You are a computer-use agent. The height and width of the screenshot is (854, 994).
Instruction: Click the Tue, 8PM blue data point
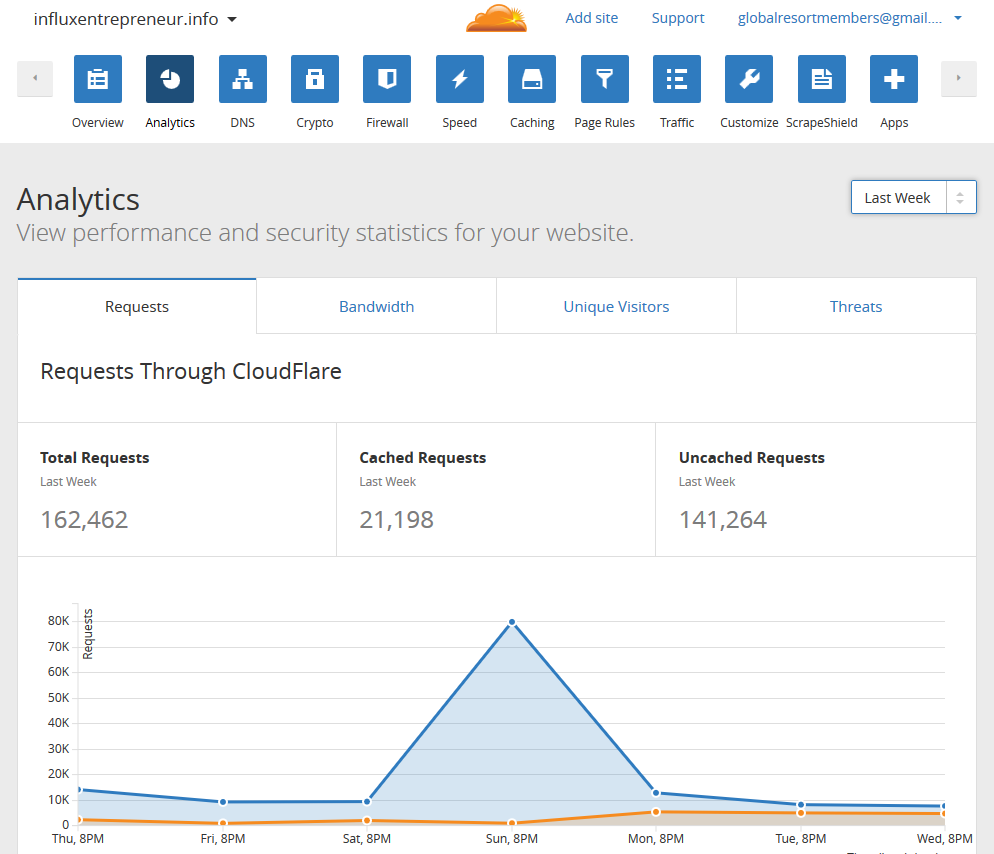[x=801, y=805]
